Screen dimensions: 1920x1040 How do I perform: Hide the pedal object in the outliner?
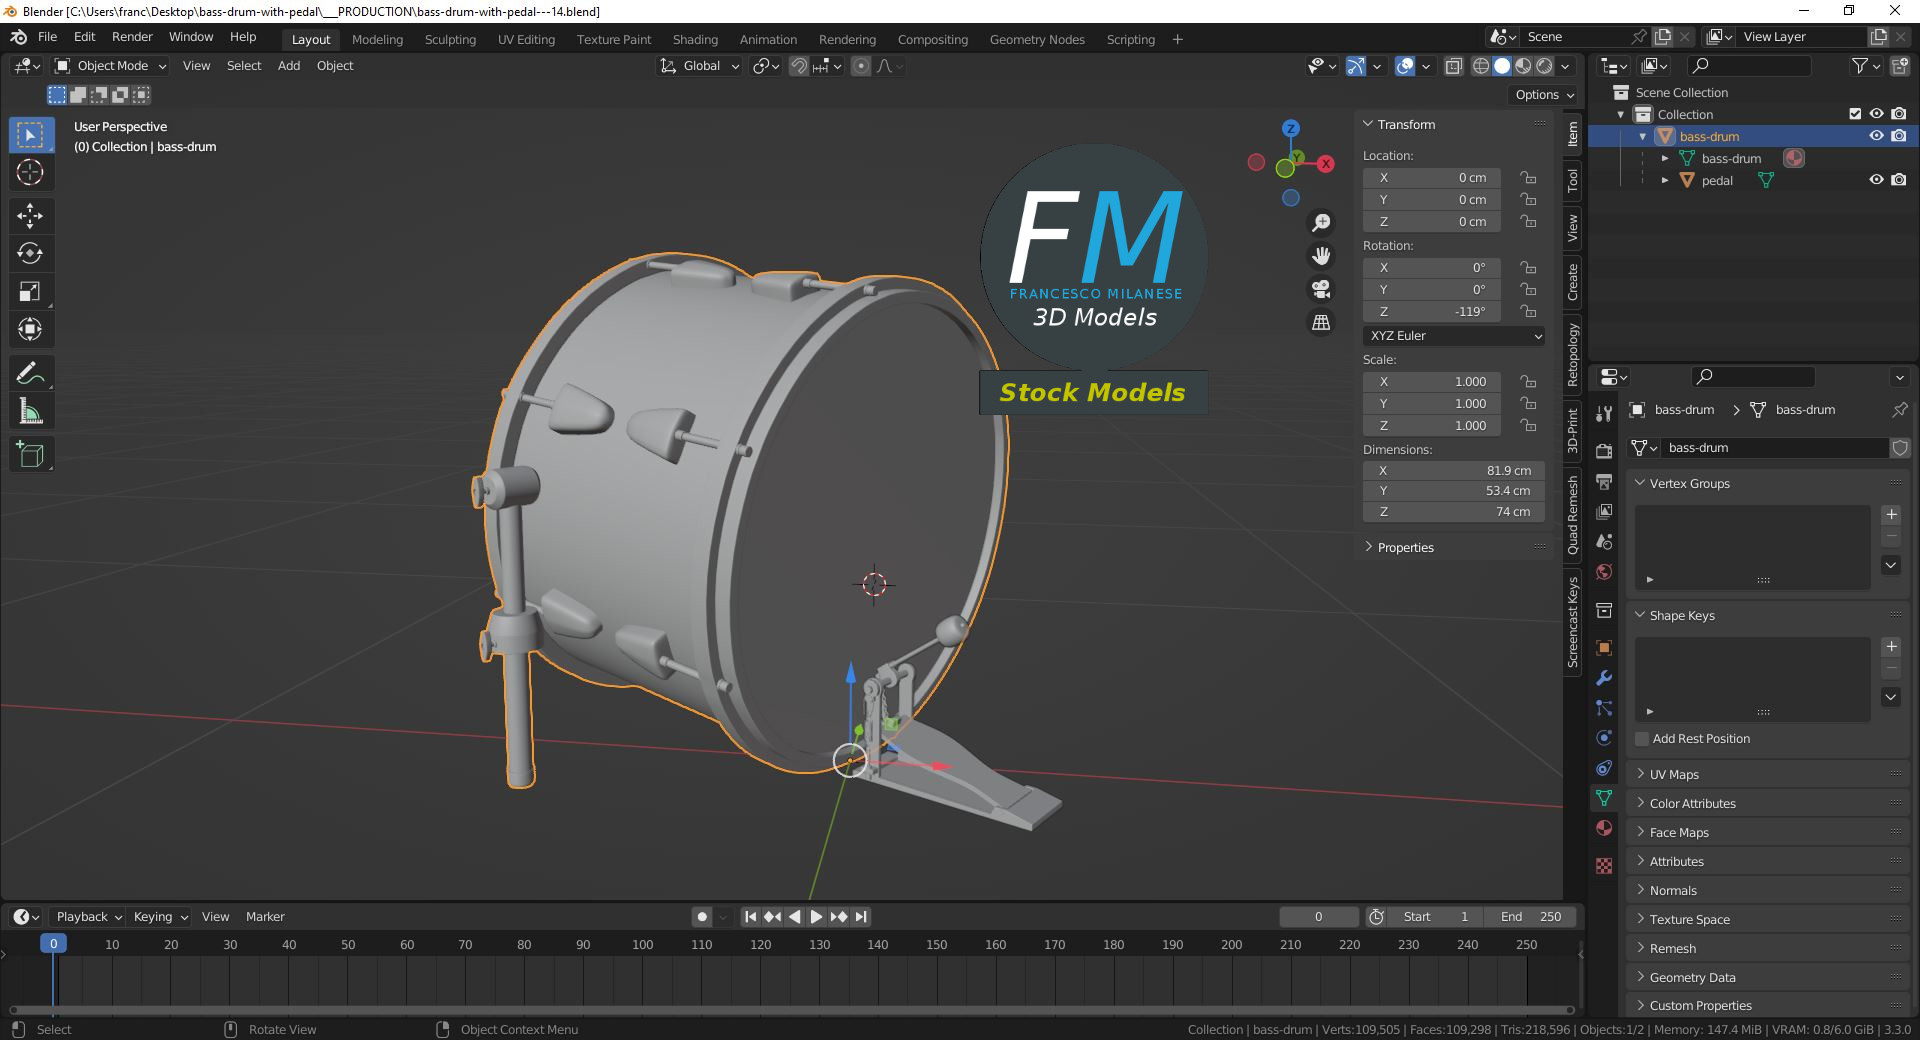[1876, 180]
